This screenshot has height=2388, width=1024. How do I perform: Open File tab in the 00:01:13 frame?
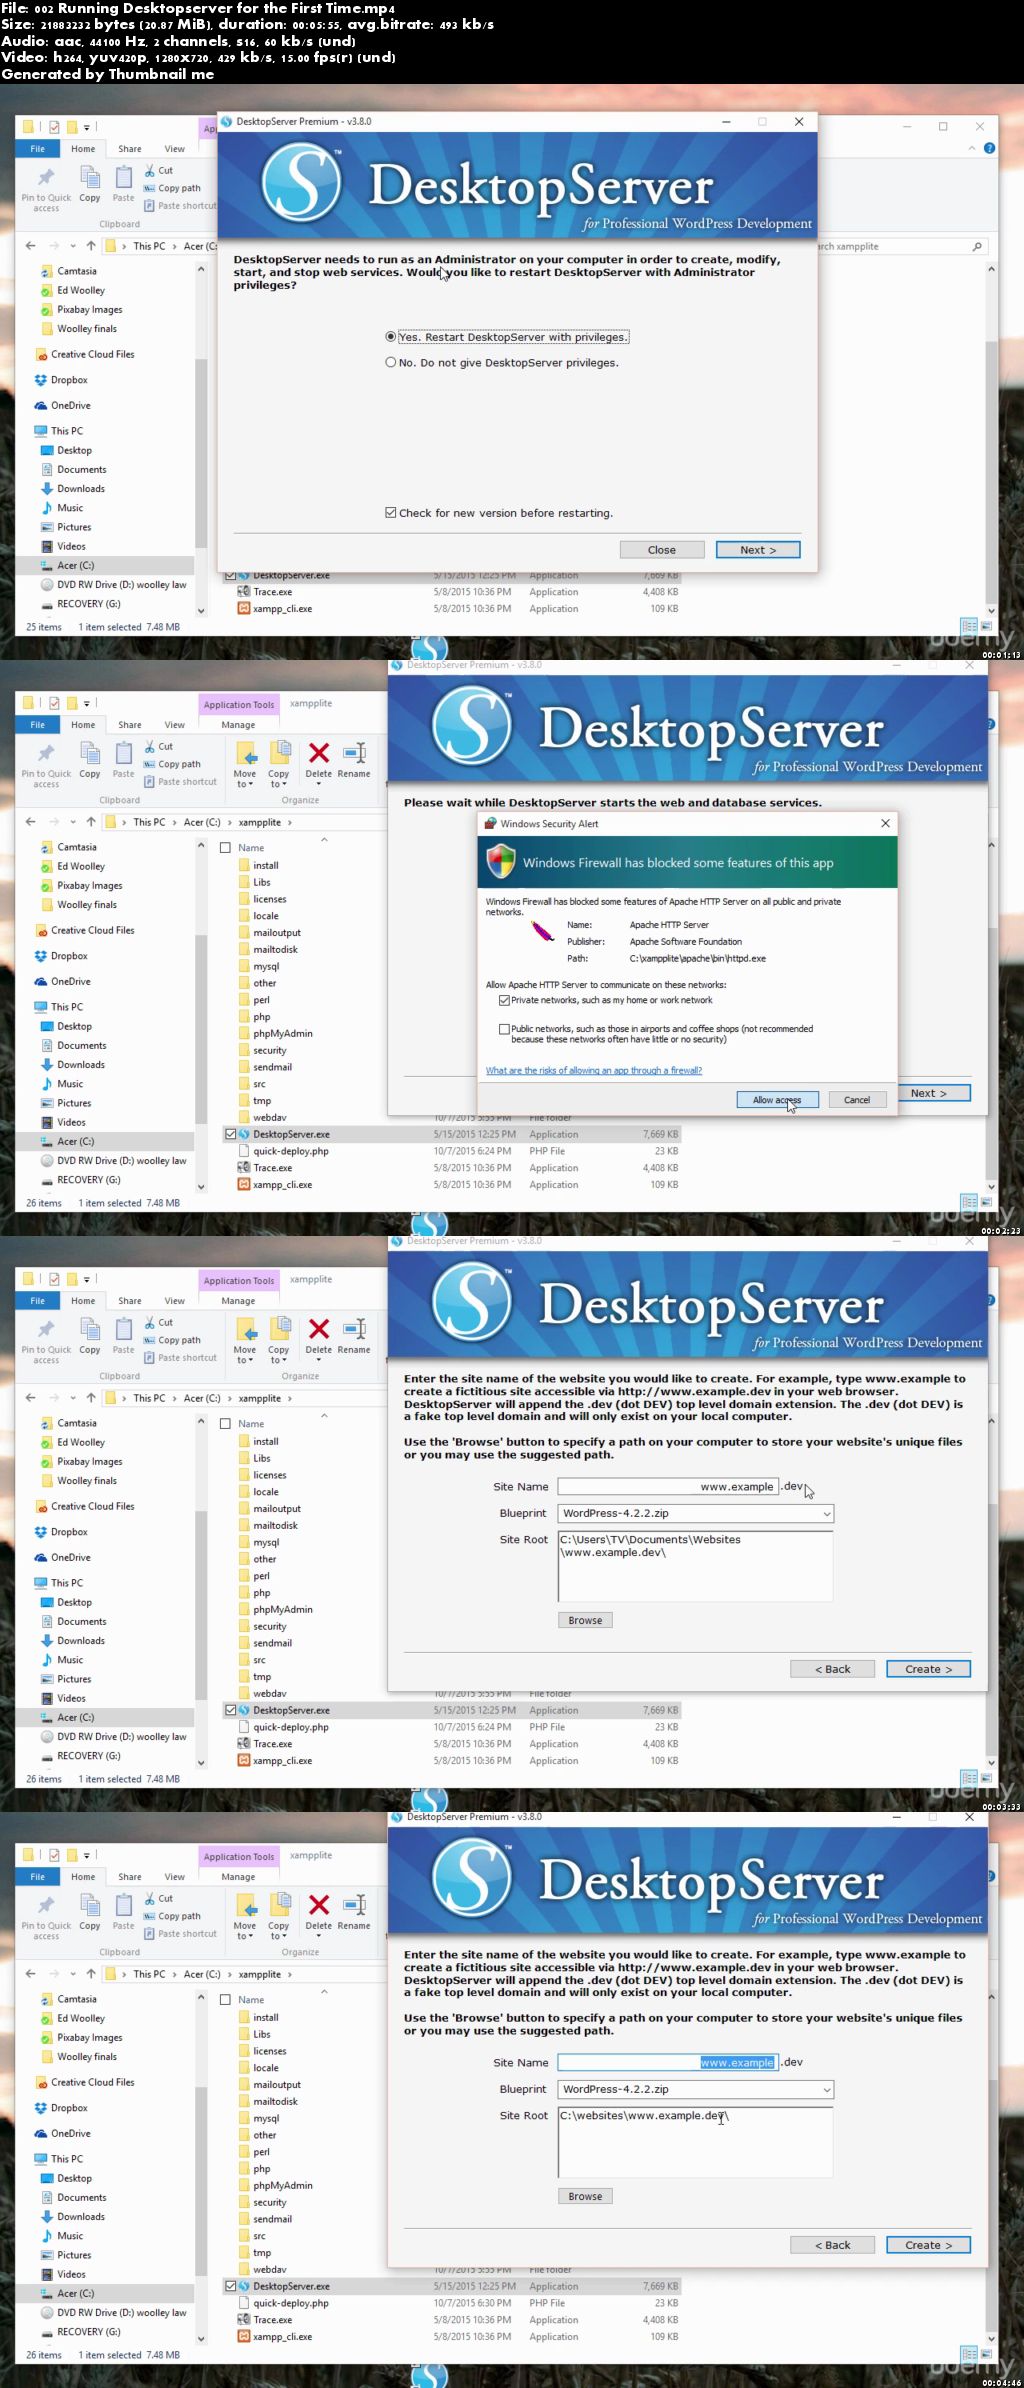[37, 149]
